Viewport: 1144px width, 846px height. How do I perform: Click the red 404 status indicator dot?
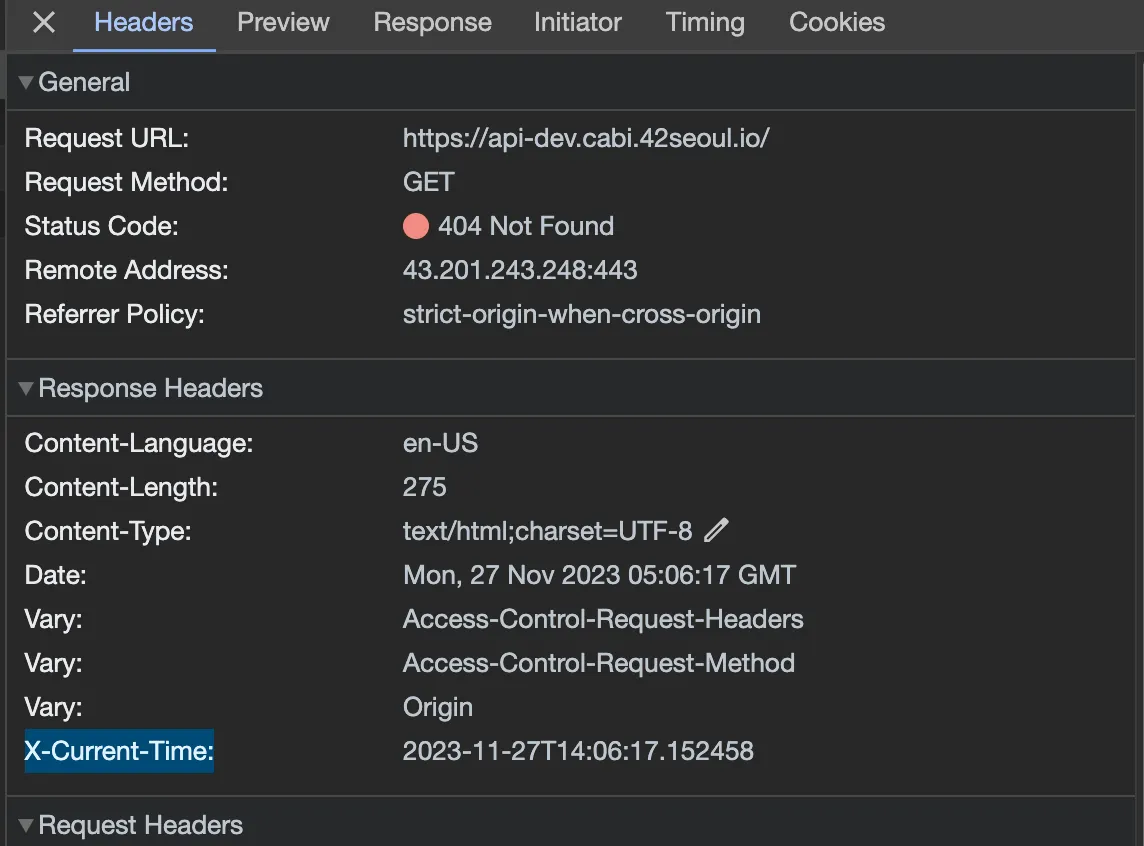416,227
